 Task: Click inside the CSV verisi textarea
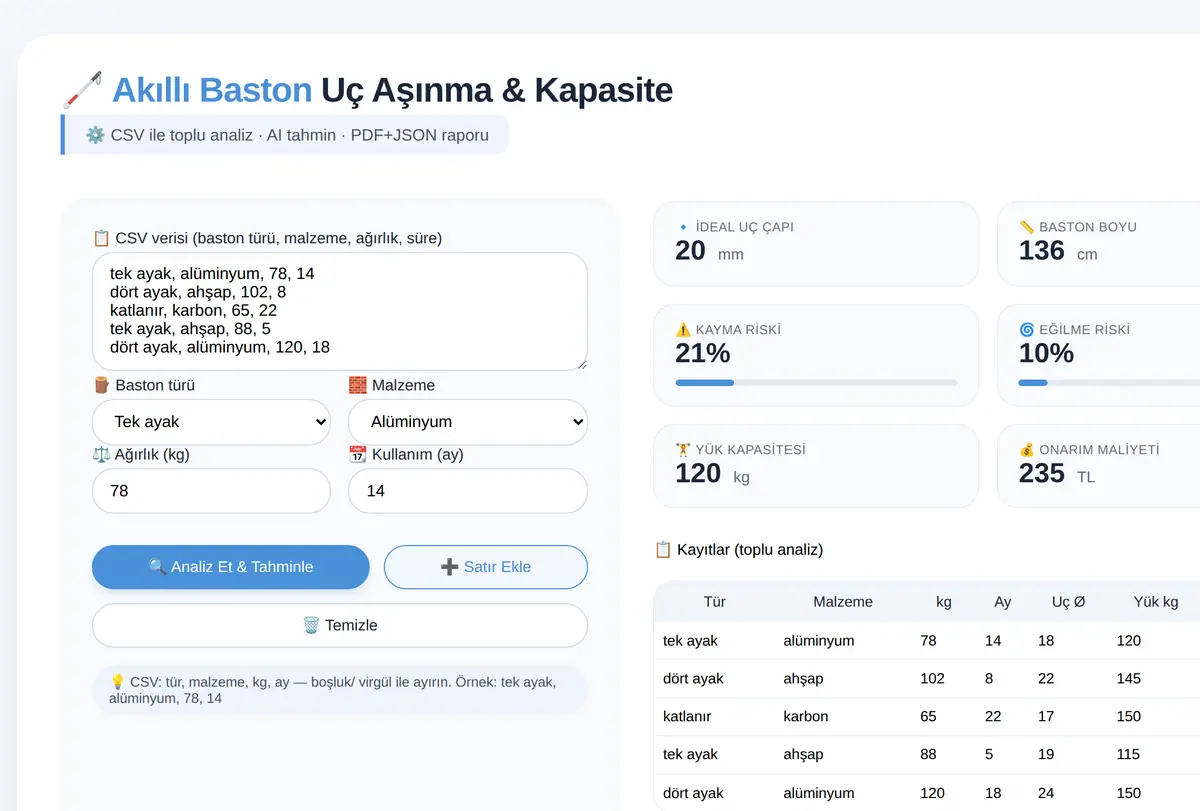pos(340,311)
